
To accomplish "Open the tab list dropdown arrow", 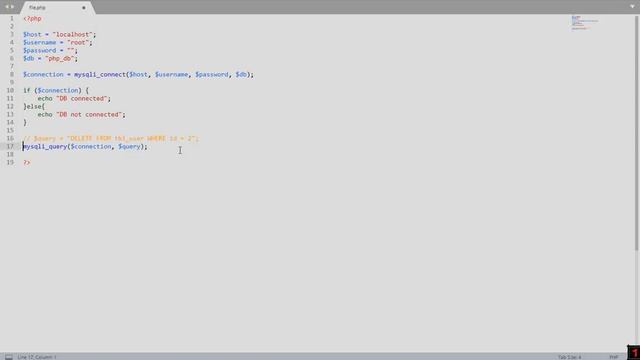I will point(632,7).
